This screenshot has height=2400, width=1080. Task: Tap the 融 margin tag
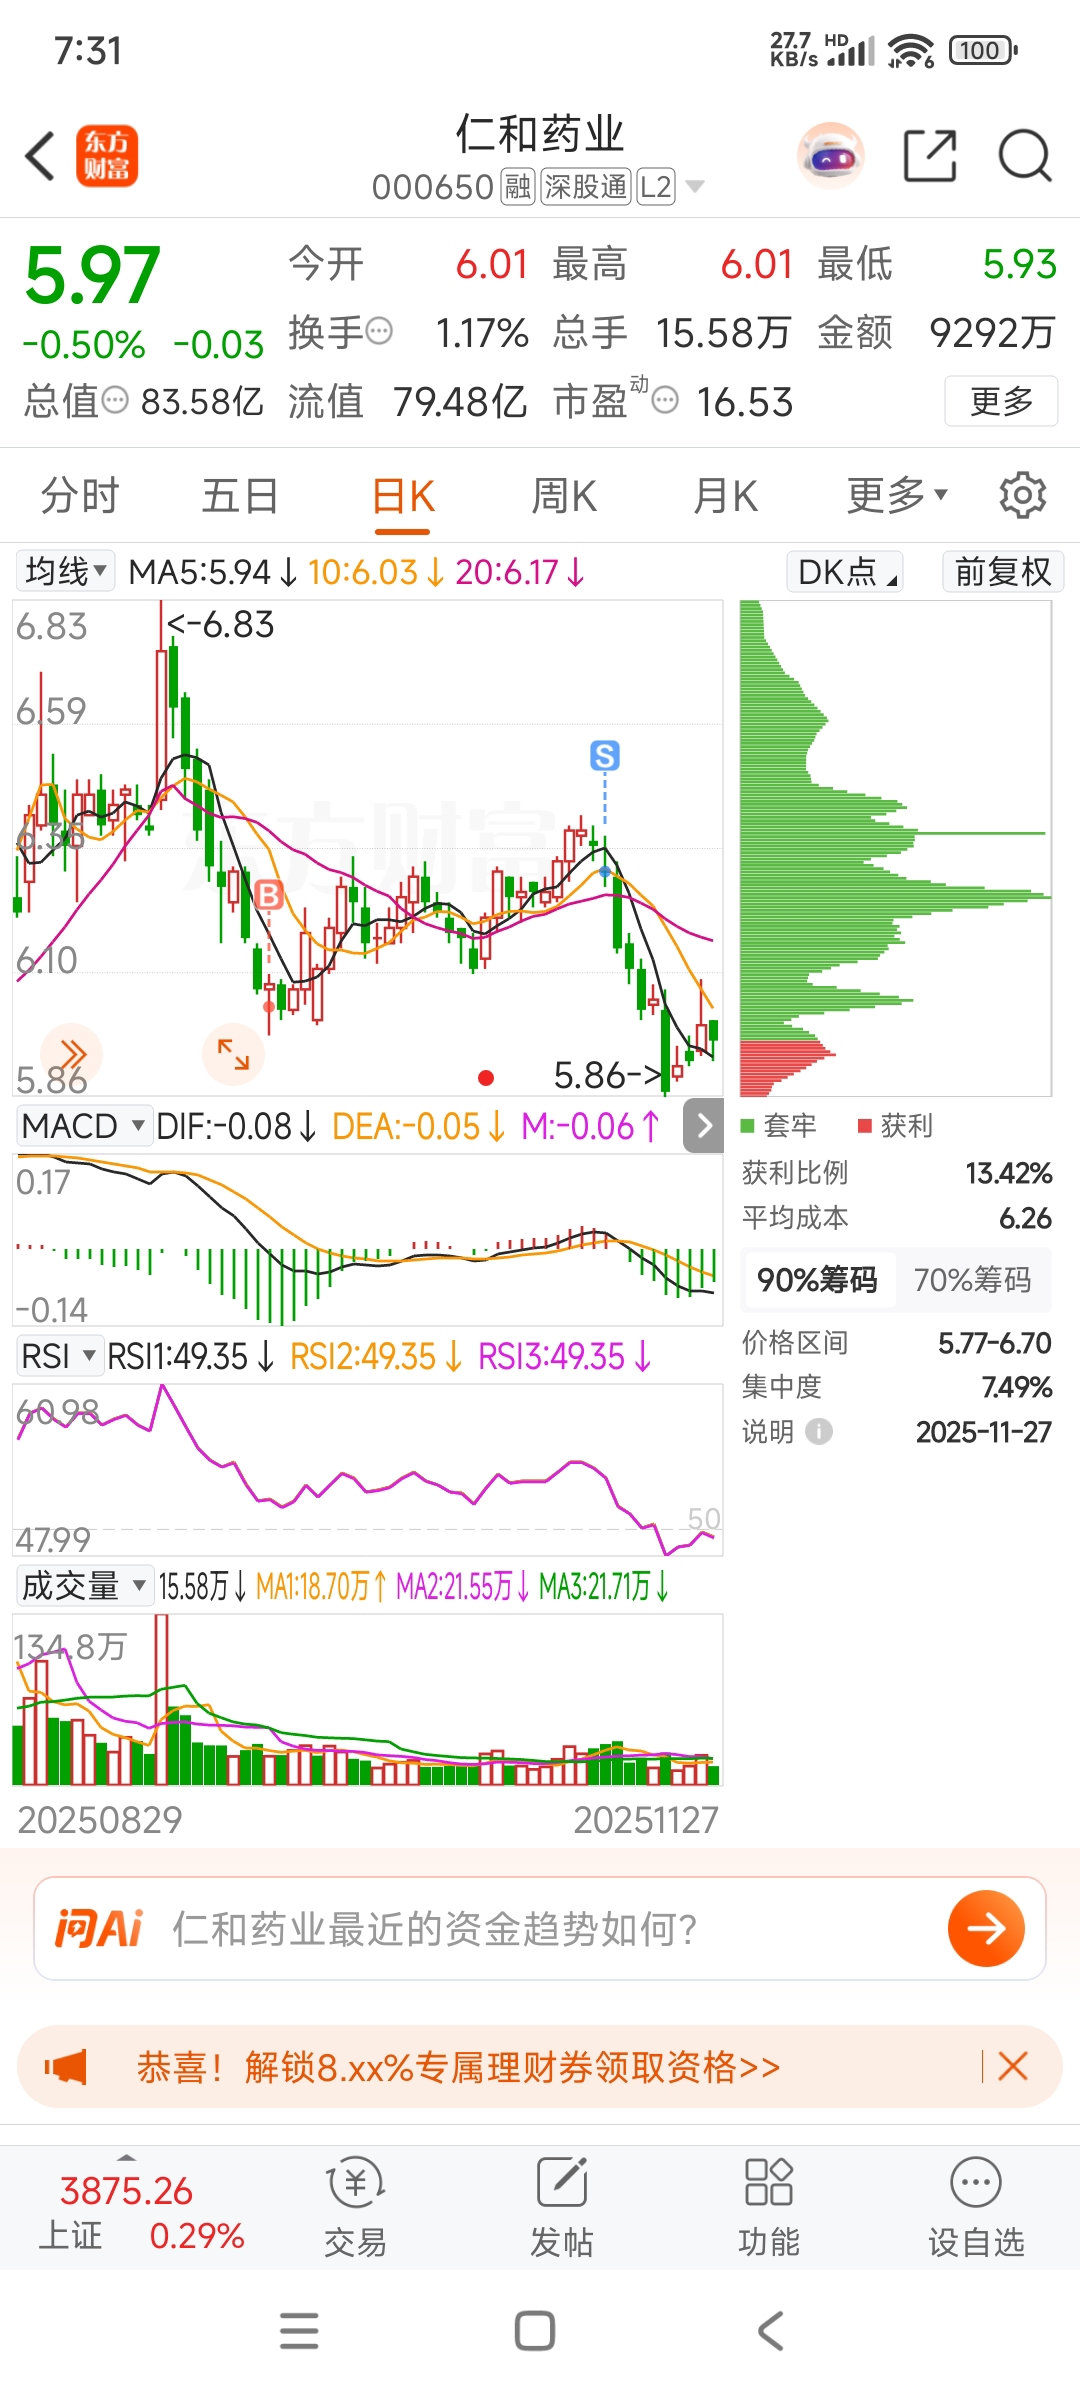[517, 187]
